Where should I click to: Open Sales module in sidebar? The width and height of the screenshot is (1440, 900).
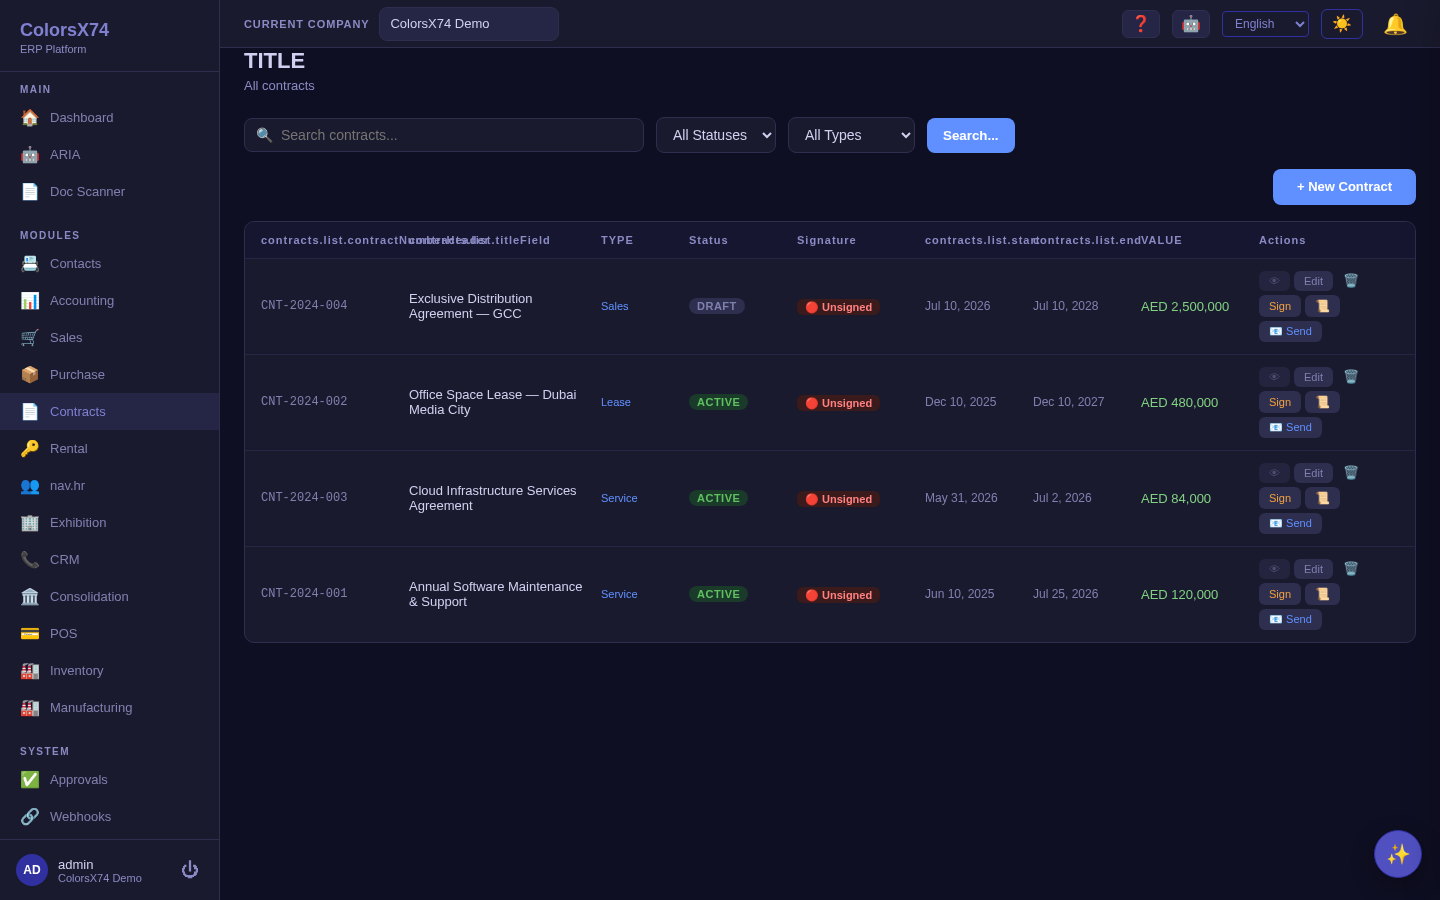109,338
